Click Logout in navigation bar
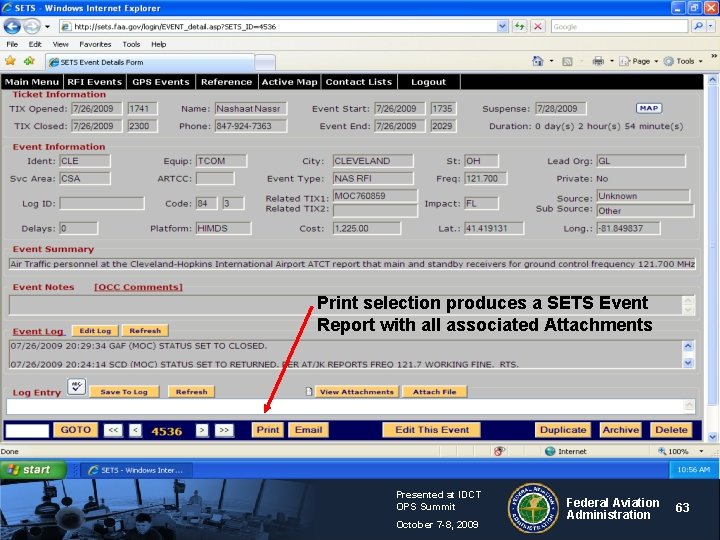 click(x=428, y=82)
